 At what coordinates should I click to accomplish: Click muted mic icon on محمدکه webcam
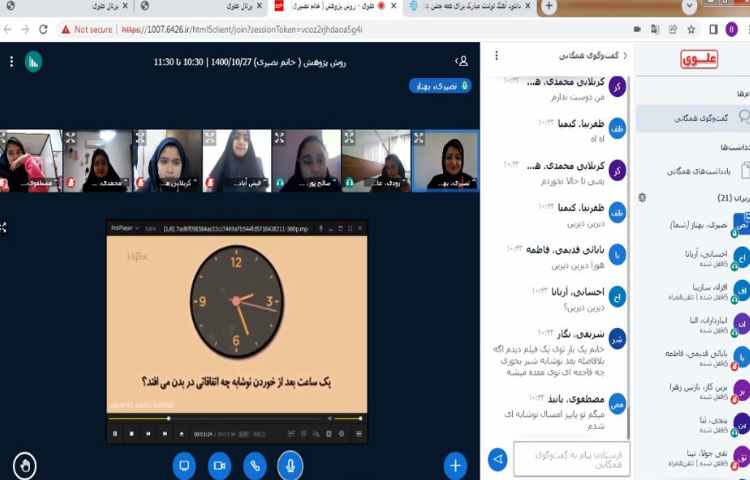tap(71, 183)
